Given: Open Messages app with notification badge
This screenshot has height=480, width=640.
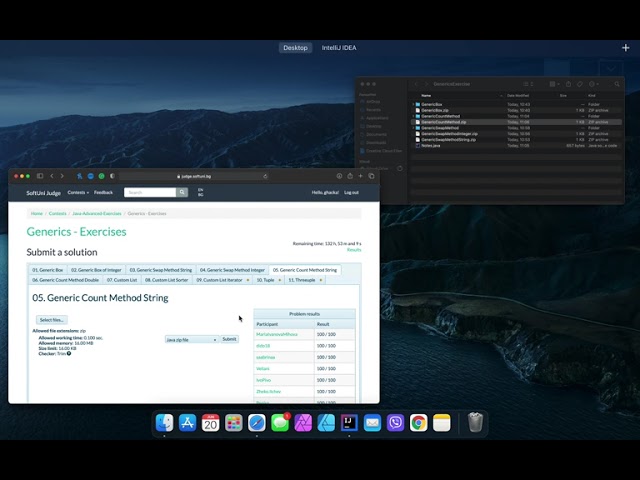Looking at the screenshot, I should (x=280, y=423).
